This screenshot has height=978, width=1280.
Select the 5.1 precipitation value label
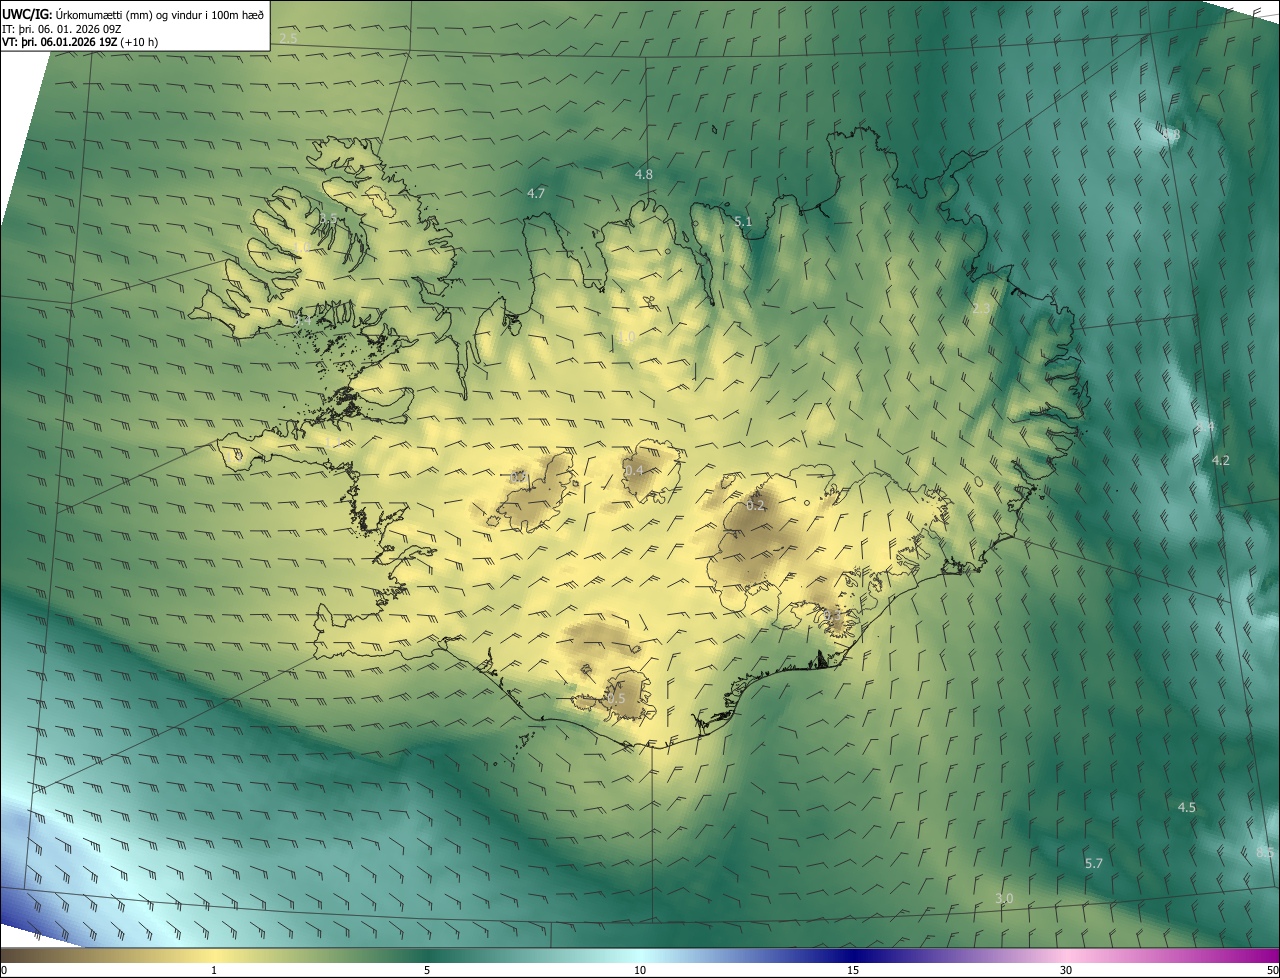click(x=743, y=222)
